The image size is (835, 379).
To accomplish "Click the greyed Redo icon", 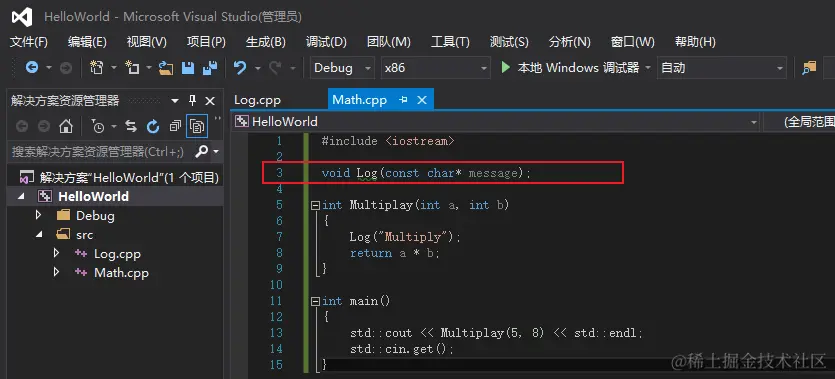I will (x=275, y=68).
